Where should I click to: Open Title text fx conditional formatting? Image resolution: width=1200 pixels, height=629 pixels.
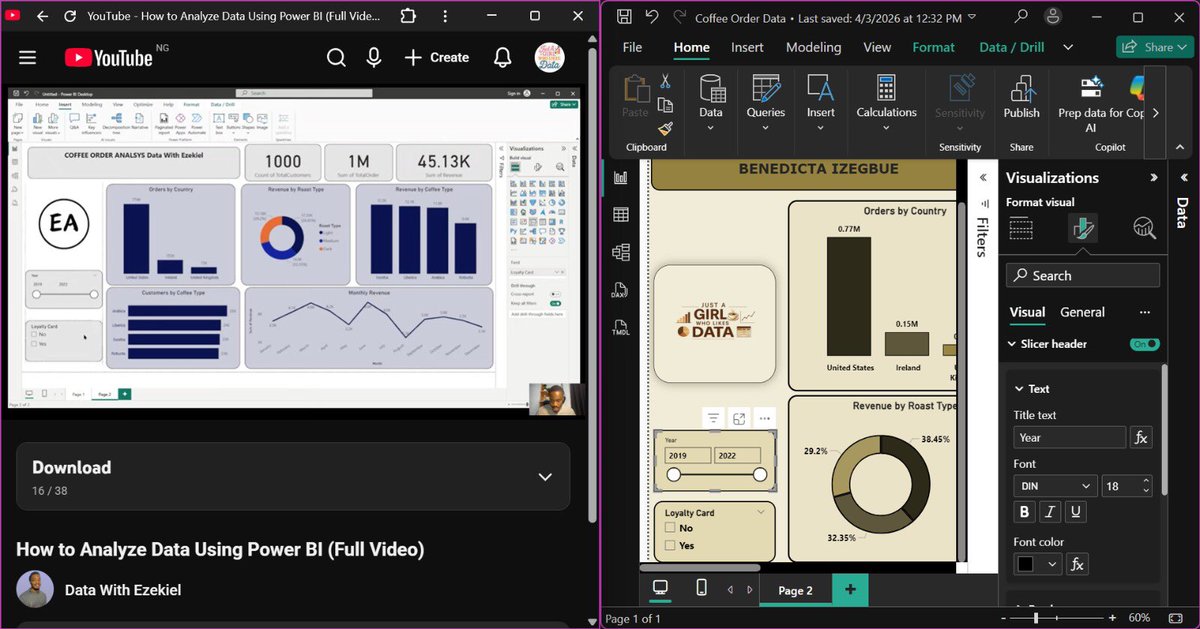pos(1141,437)
